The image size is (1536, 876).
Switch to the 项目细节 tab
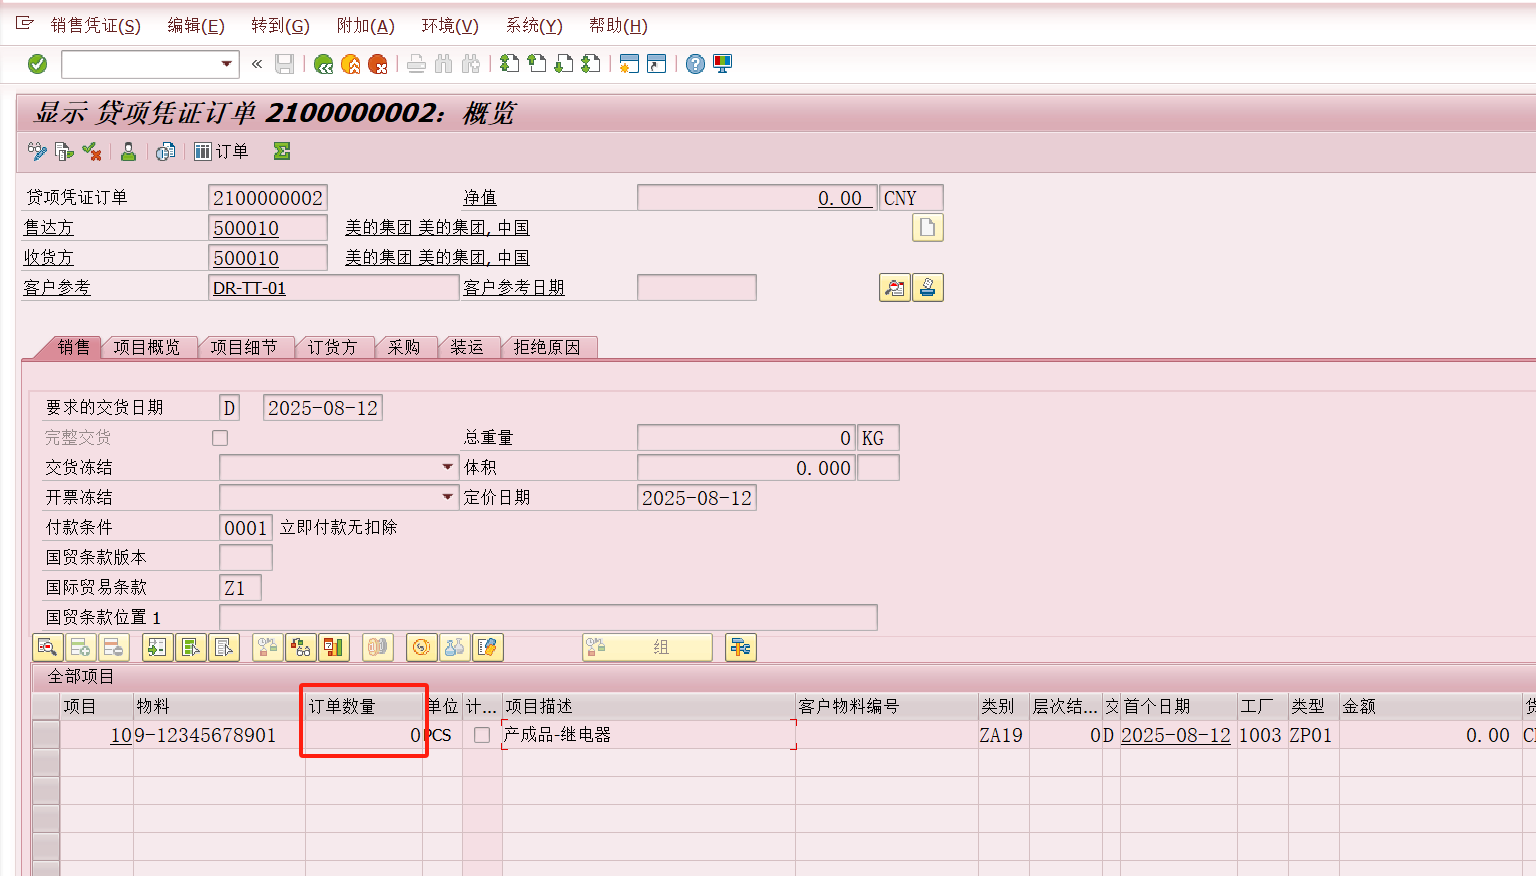(244, 347)
